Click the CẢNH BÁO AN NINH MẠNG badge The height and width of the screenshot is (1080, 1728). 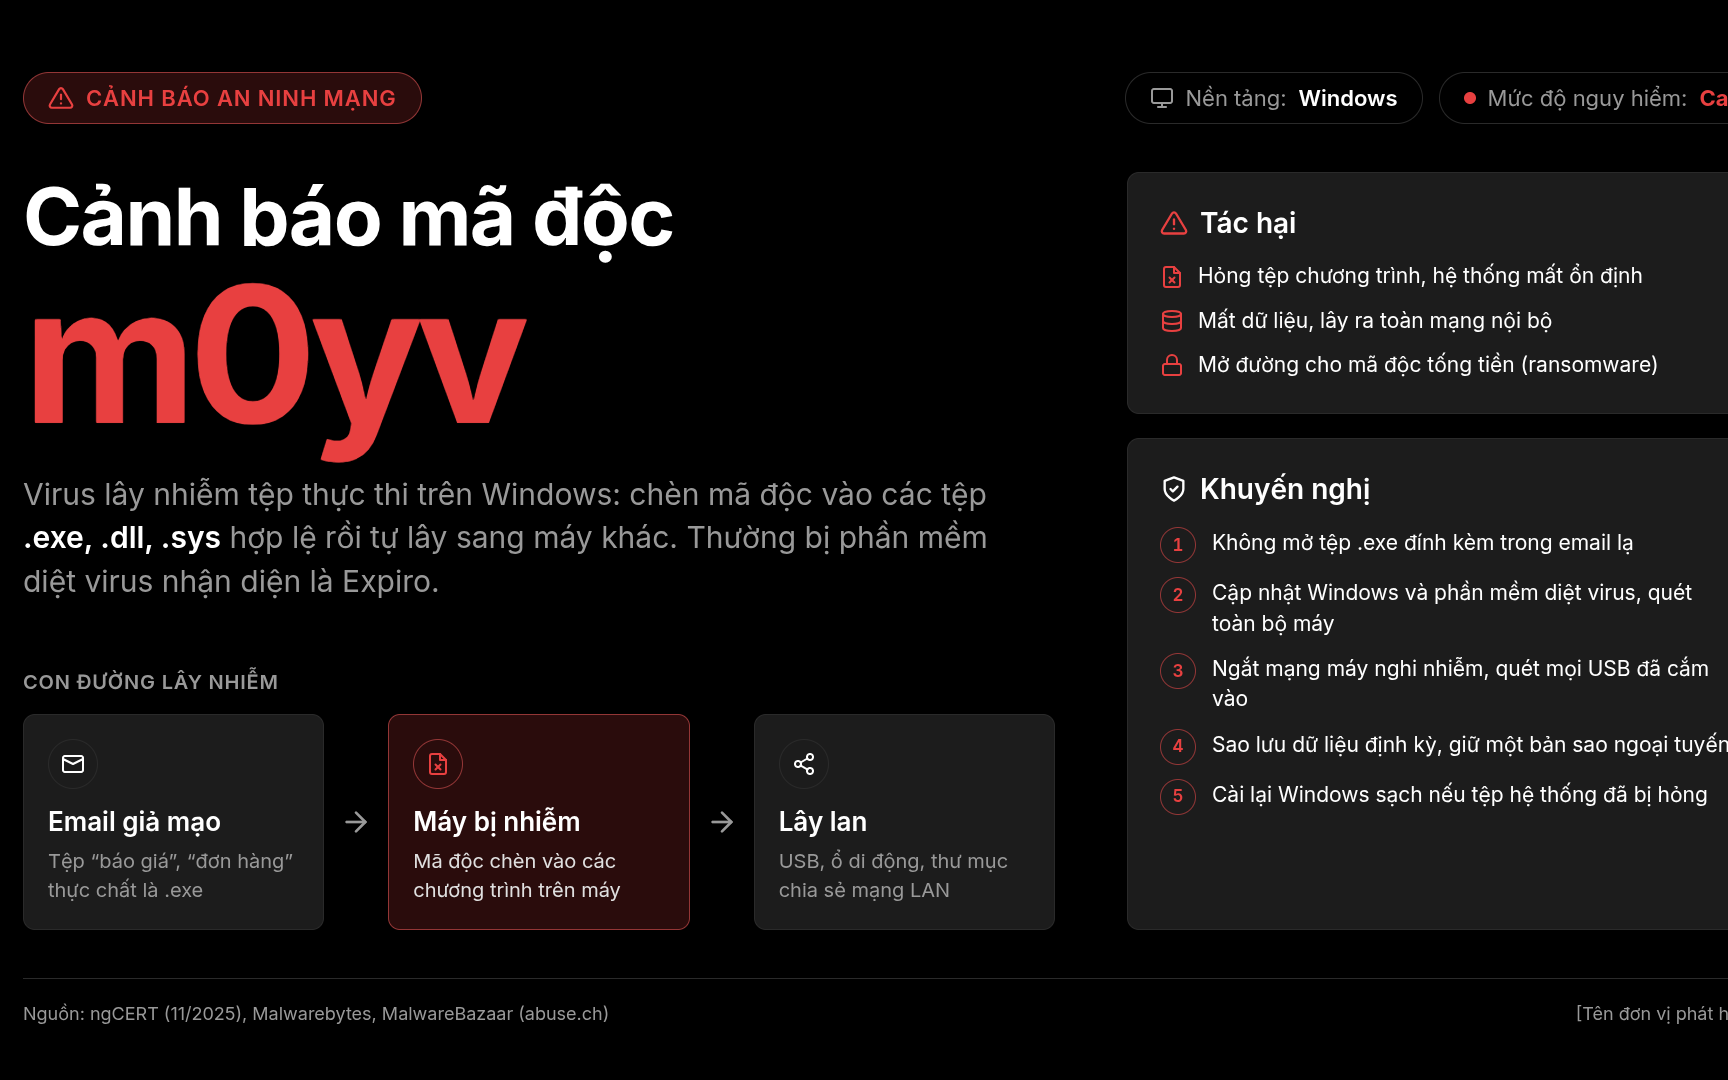click(x=222, y=98)
